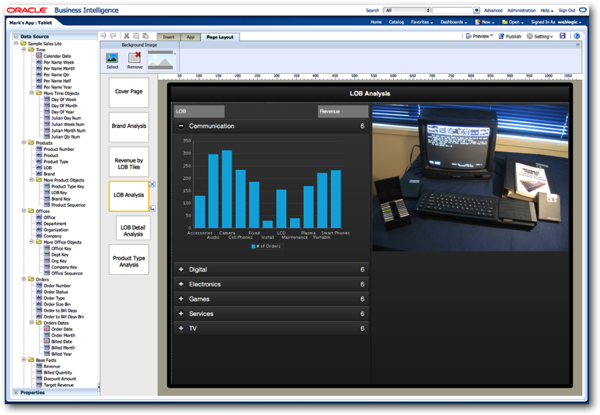The image size is (600, 415).
Task: Select Per Name Year tree item
Action: coord(57,87)
